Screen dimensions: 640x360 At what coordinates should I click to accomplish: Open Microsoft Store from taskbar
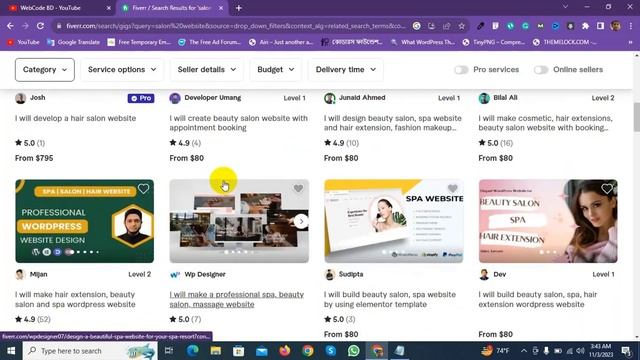click(x=238, y=351)
